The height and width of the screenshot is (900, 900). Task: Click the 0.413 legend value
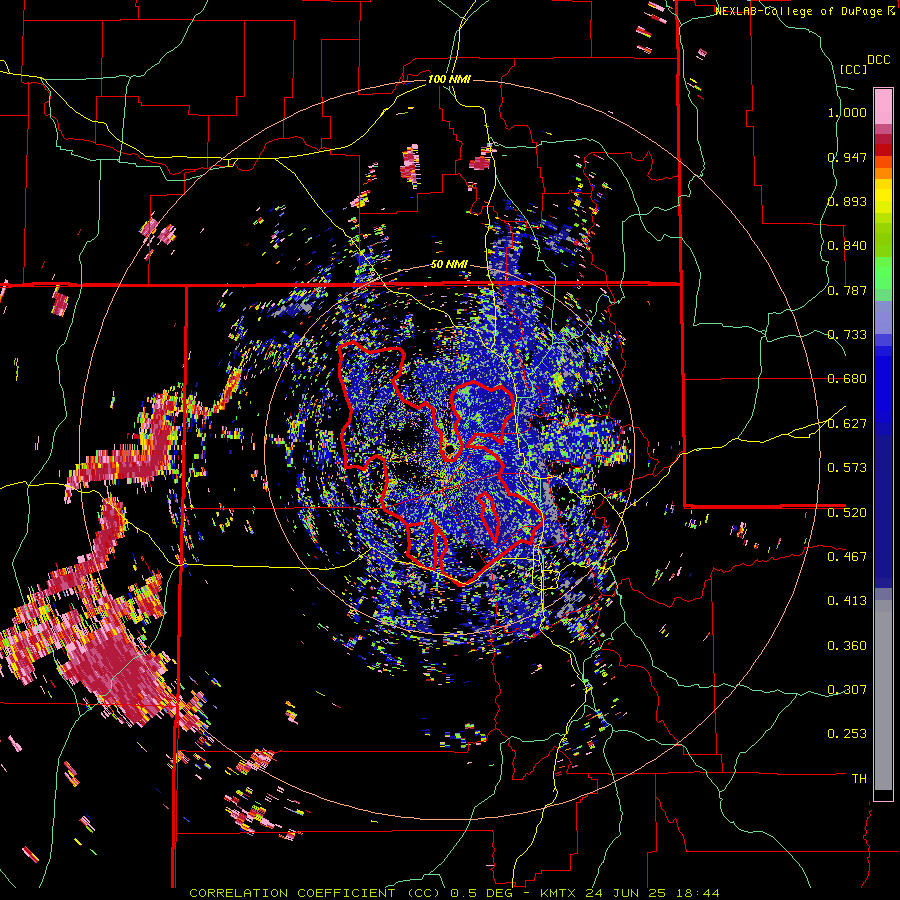pos(847,601)
